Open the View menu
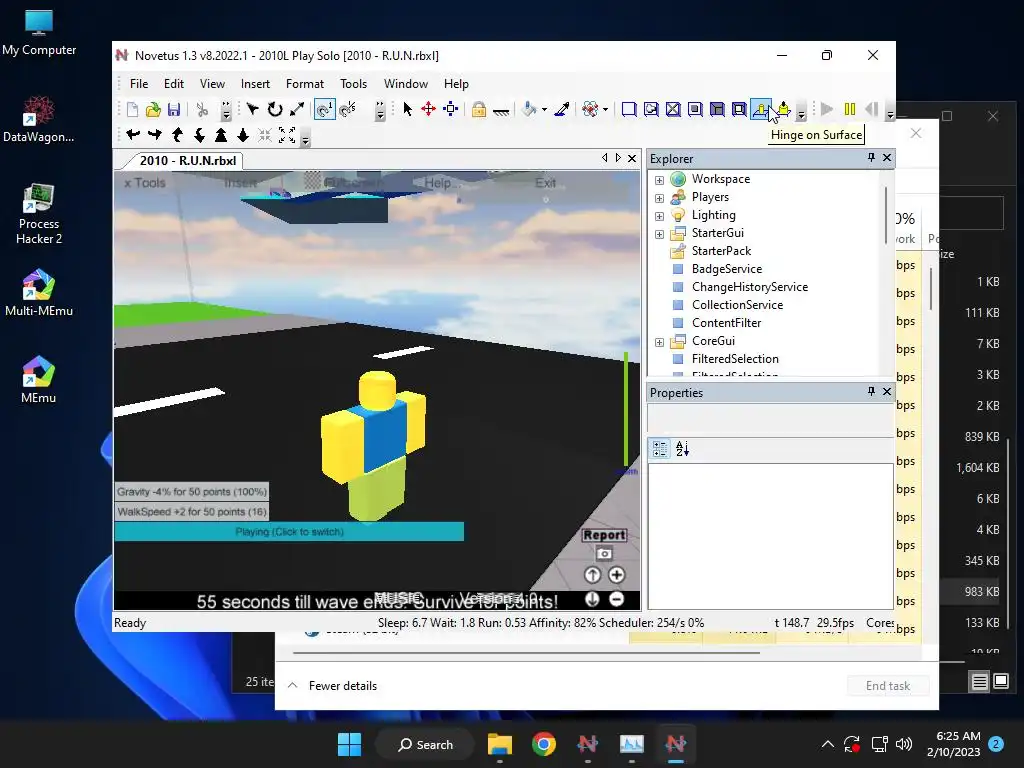The height and width of the screenshot is (768, 1024). tap(212, 84)
